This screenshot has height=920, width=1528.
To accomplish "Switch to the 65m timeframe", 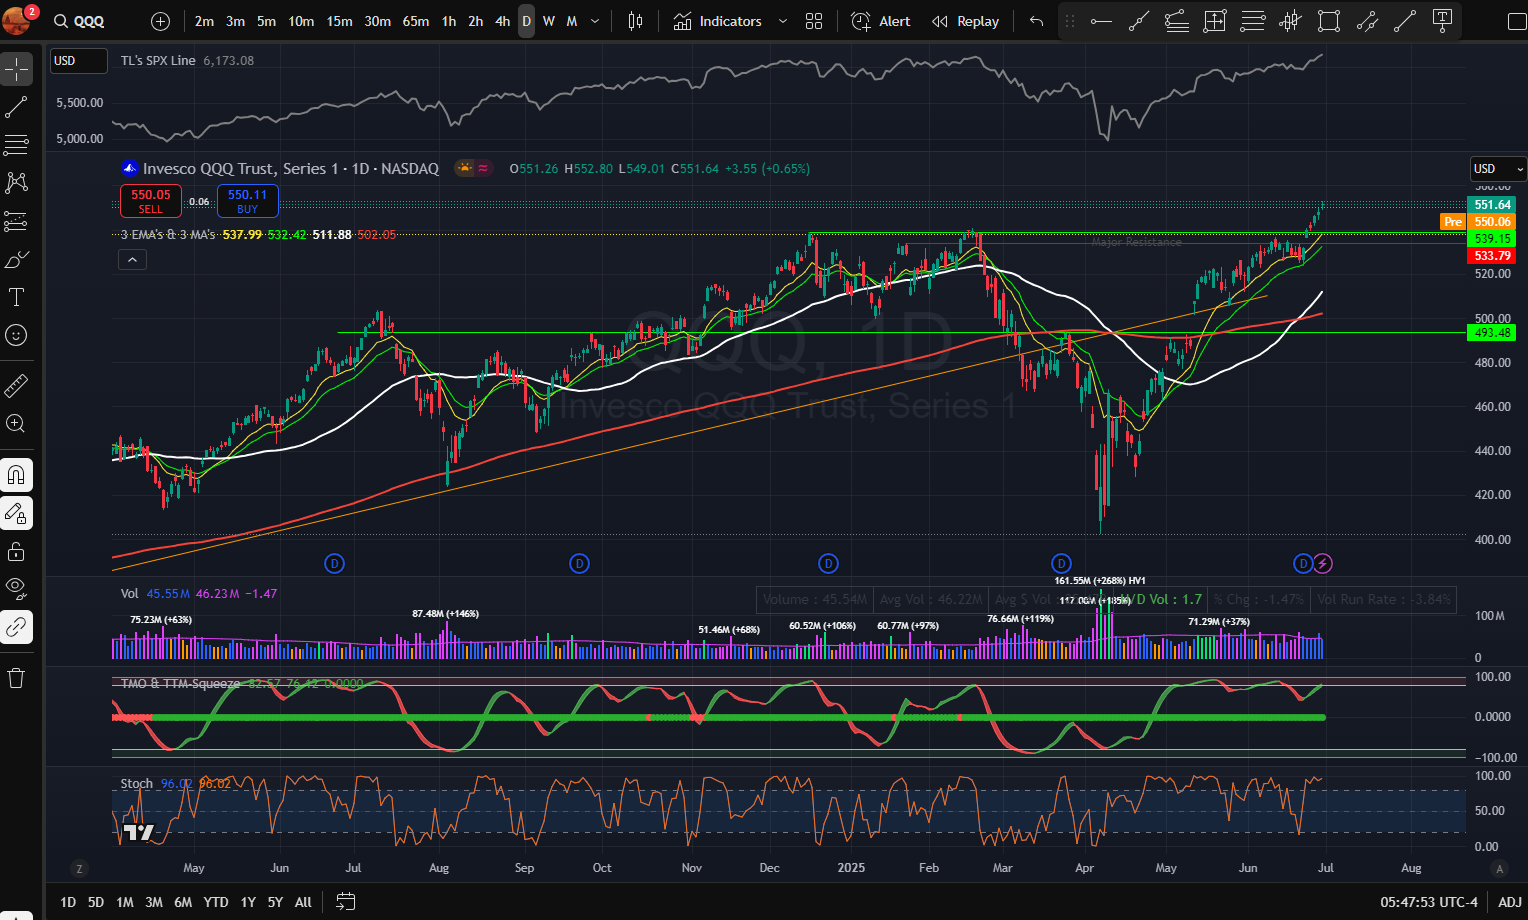I will tap(416, 21).
